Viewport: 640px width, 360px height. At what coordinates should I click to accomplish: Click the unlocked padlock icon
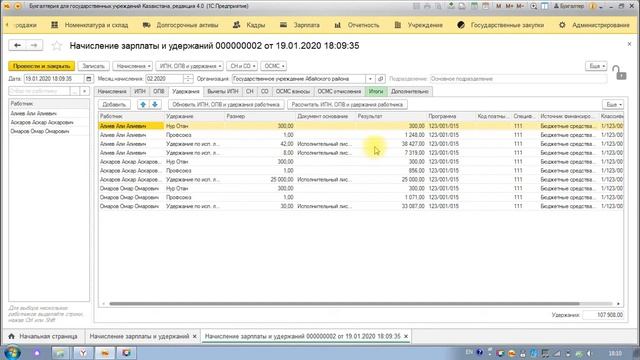620,73
